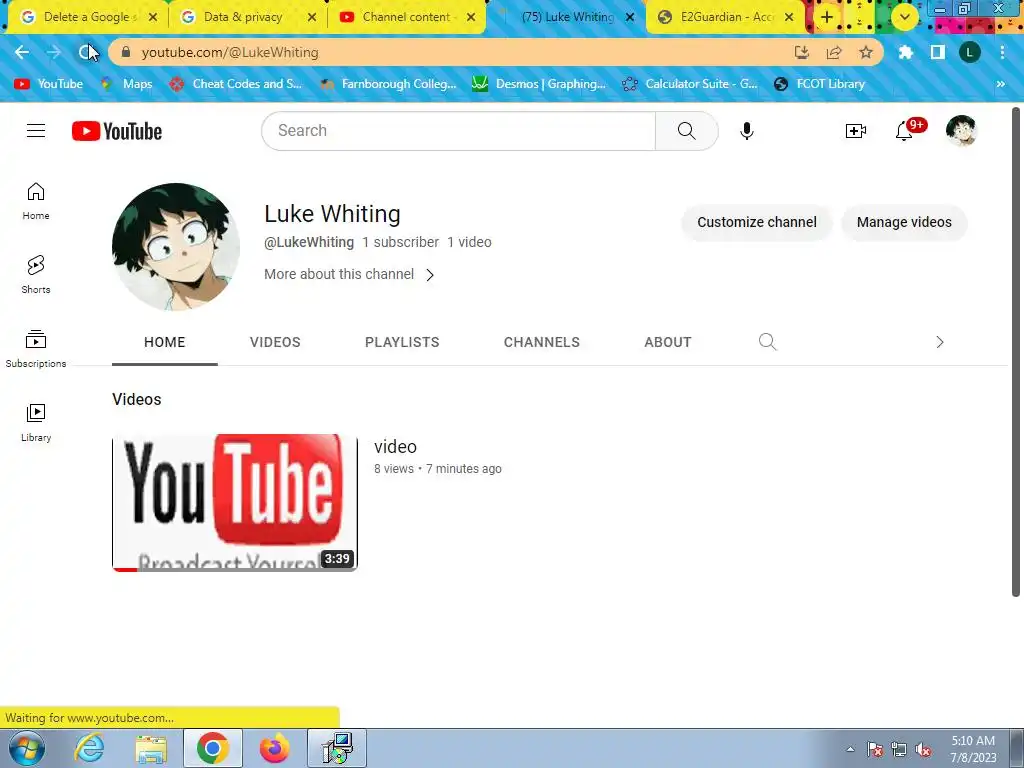The height and width of the screenshot is (768, 1024).
Task: Click the address bar URL
Action: tap(230, 52)
